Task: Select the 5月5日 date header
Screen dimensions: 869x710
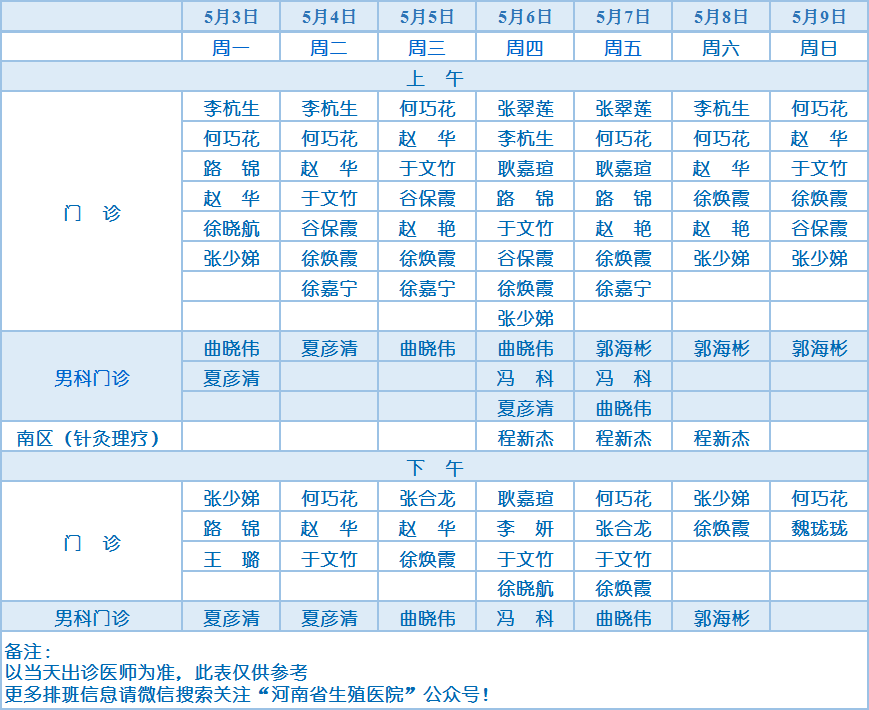Action: (x=427, y=17)
